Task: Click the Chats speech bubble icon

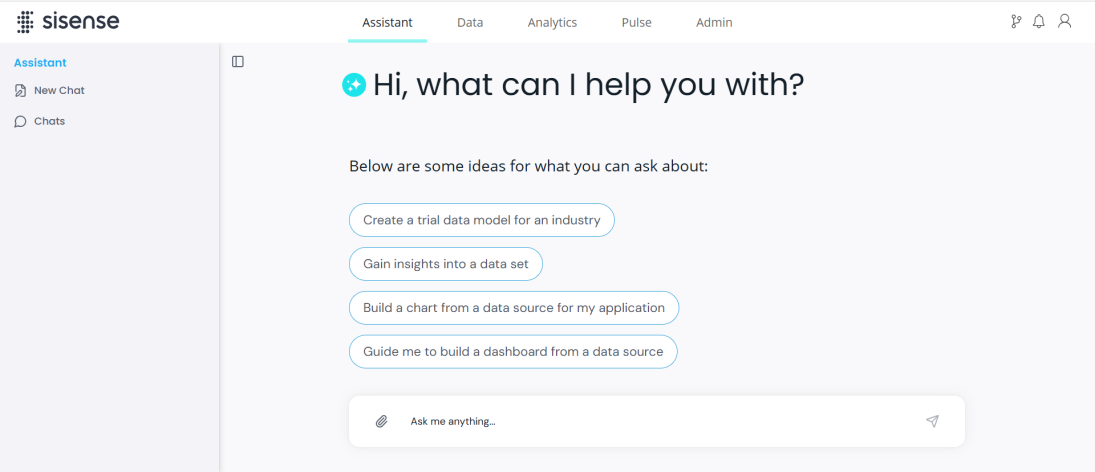Action: point(20,121)
